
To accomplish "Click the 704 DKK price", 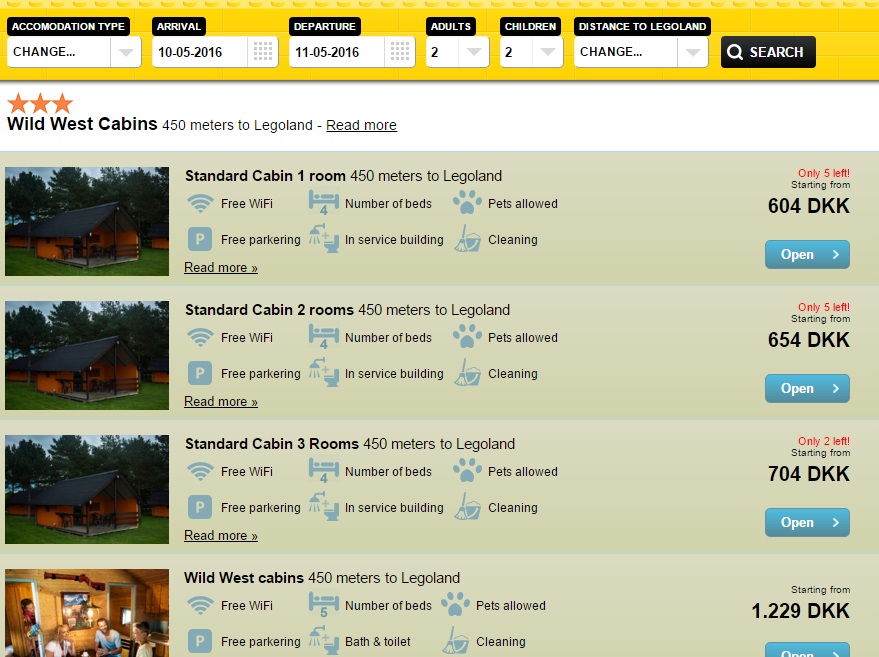I will pos(809,474).
